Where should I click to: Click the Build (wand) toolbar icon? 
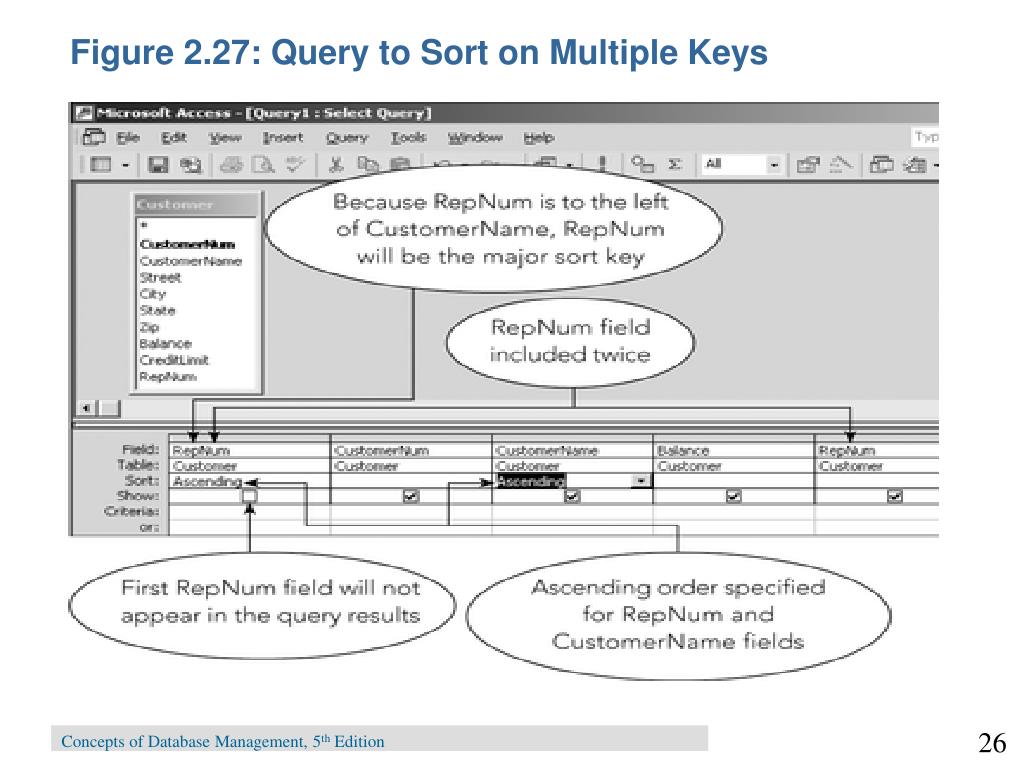pos(840,165)
